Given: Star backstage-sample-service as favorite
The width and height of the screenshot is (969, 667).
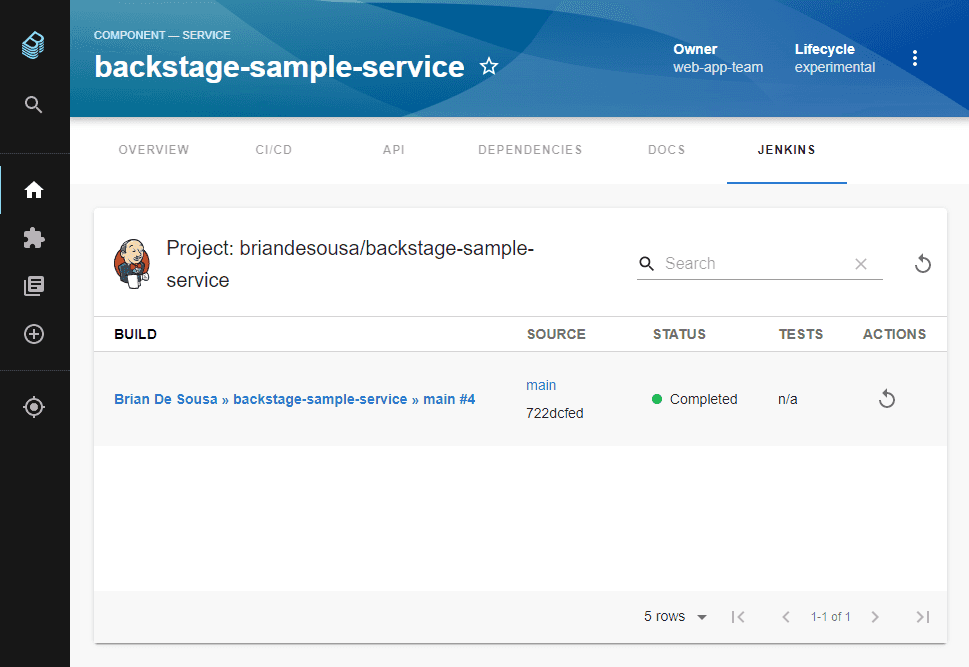Looking at the screenshot, I should (x=489, y=66).
